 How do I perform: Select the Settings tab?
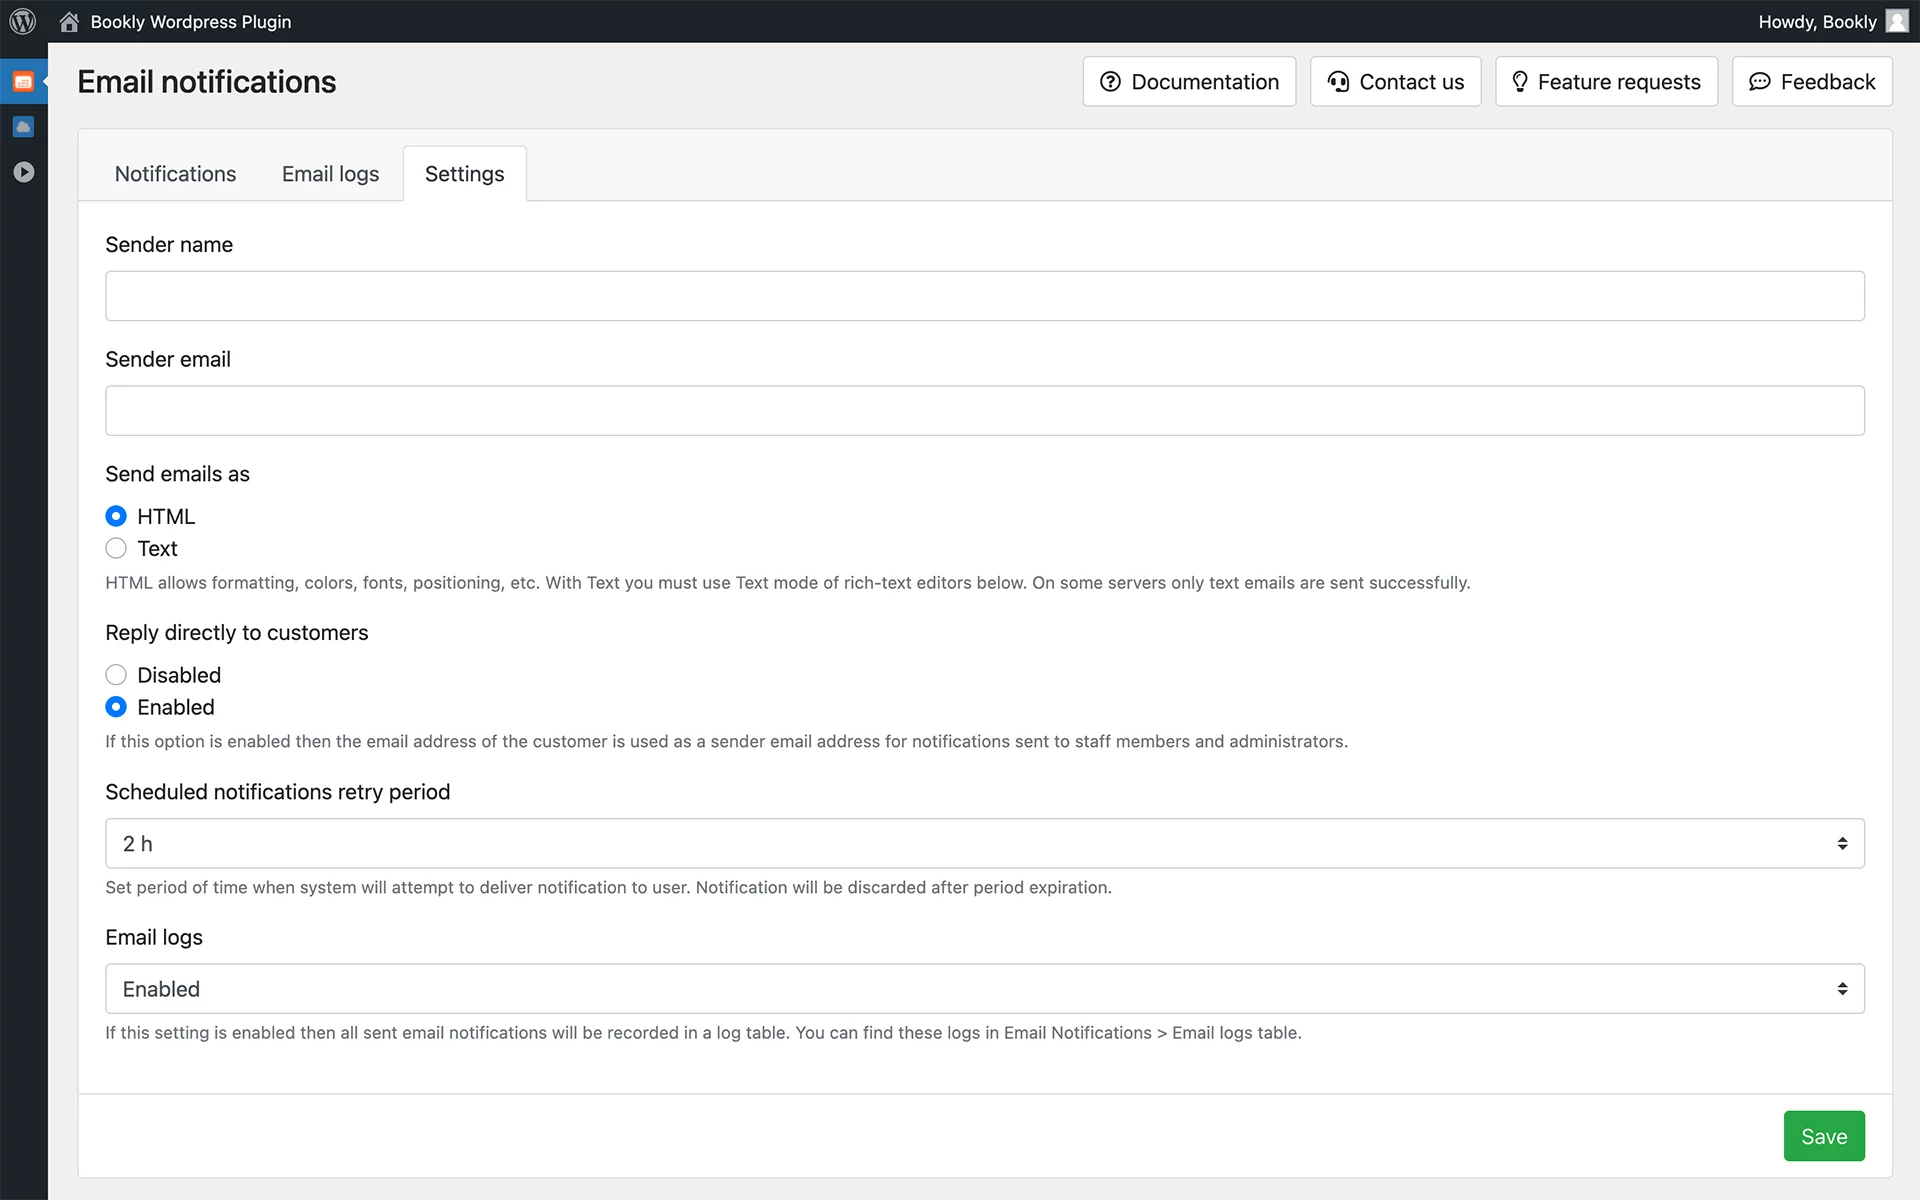464,174
